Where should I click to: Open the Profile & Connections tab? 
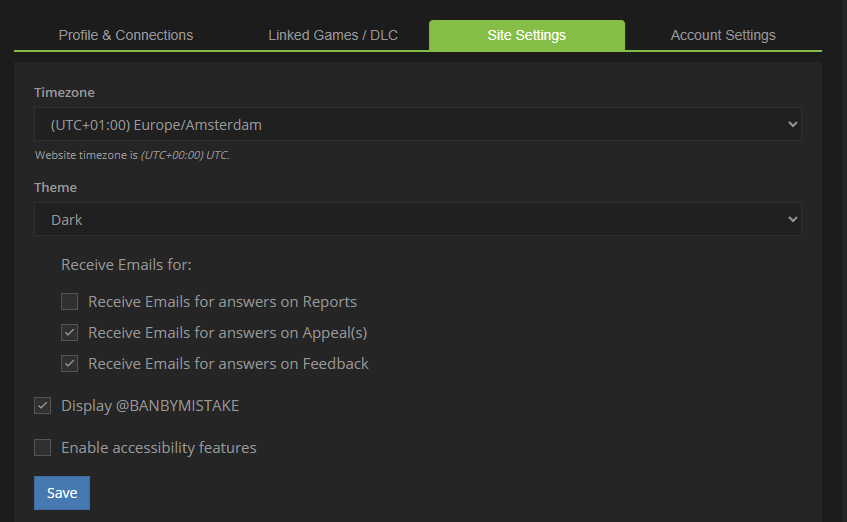click(x=126, y=35)
